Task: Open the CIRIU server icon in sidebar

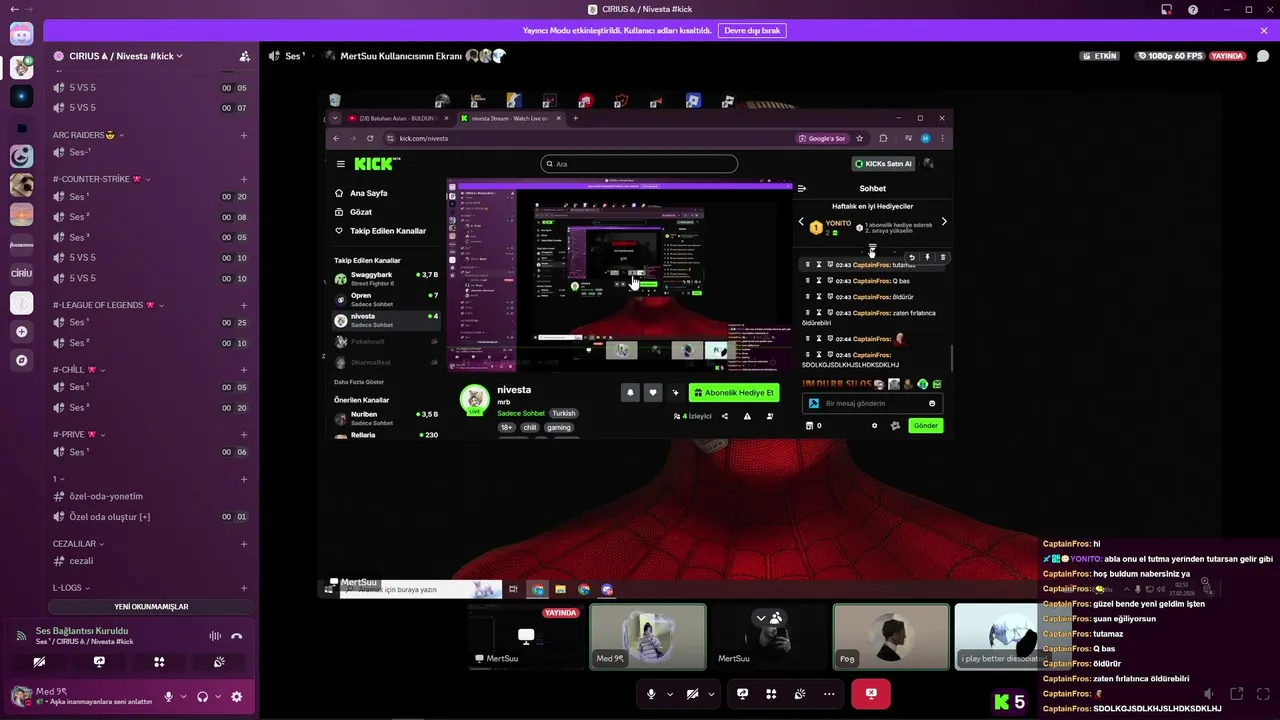Action: (x=21, y=273)
